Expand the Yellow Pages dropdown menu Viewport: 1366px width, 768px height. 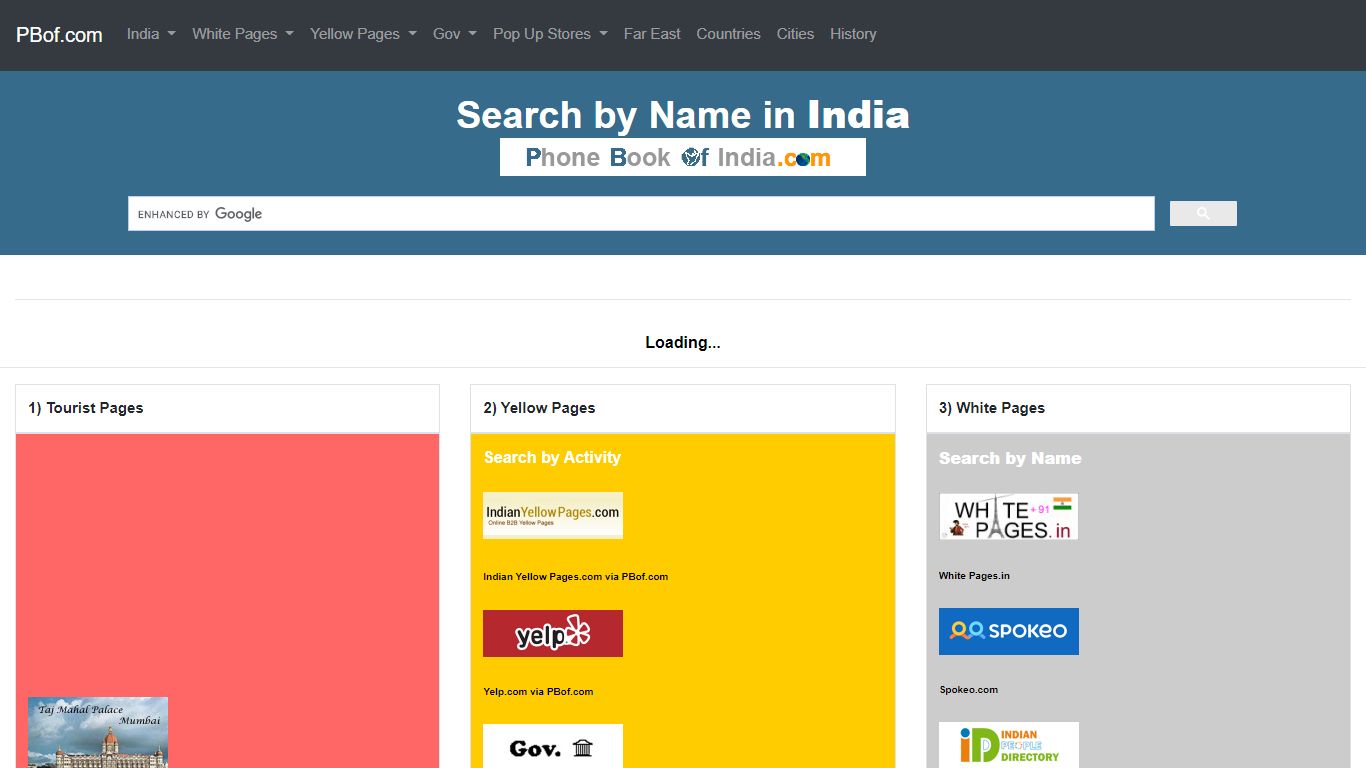pos(363,34)
